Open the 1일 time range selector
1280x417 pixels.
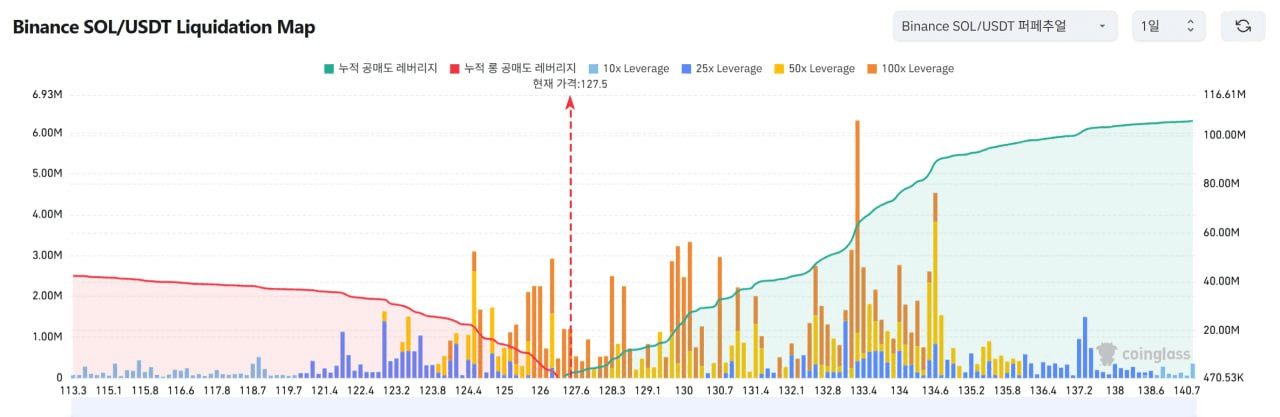pos(1168,26)
